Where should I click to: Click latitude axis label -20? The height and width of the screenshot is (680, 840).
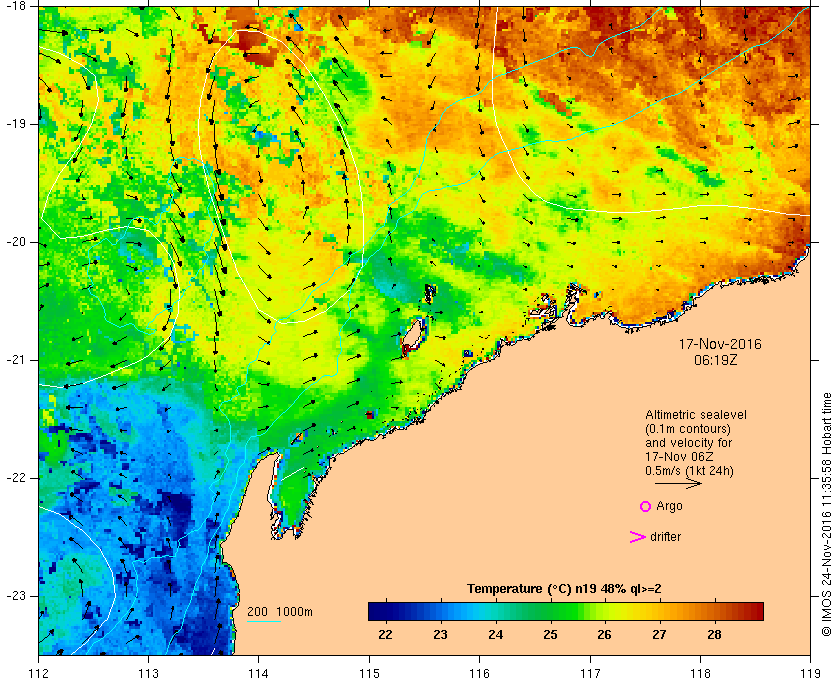[15, 242]
